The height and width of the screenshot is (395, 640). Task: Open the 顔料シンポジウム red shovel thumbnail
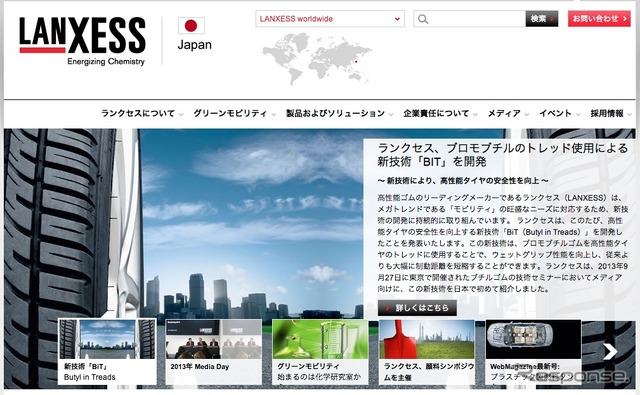click(x=427, y=351)
